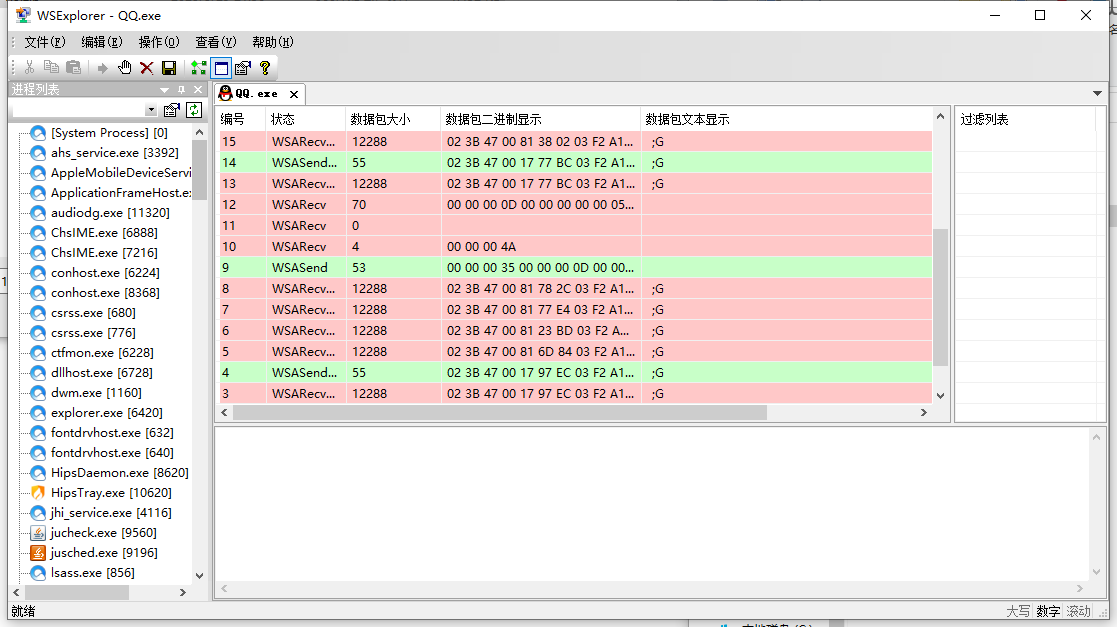This screenshot has height=627, width=1117.
Task: Select packet row number 6
Action: [x=576, y=331]
